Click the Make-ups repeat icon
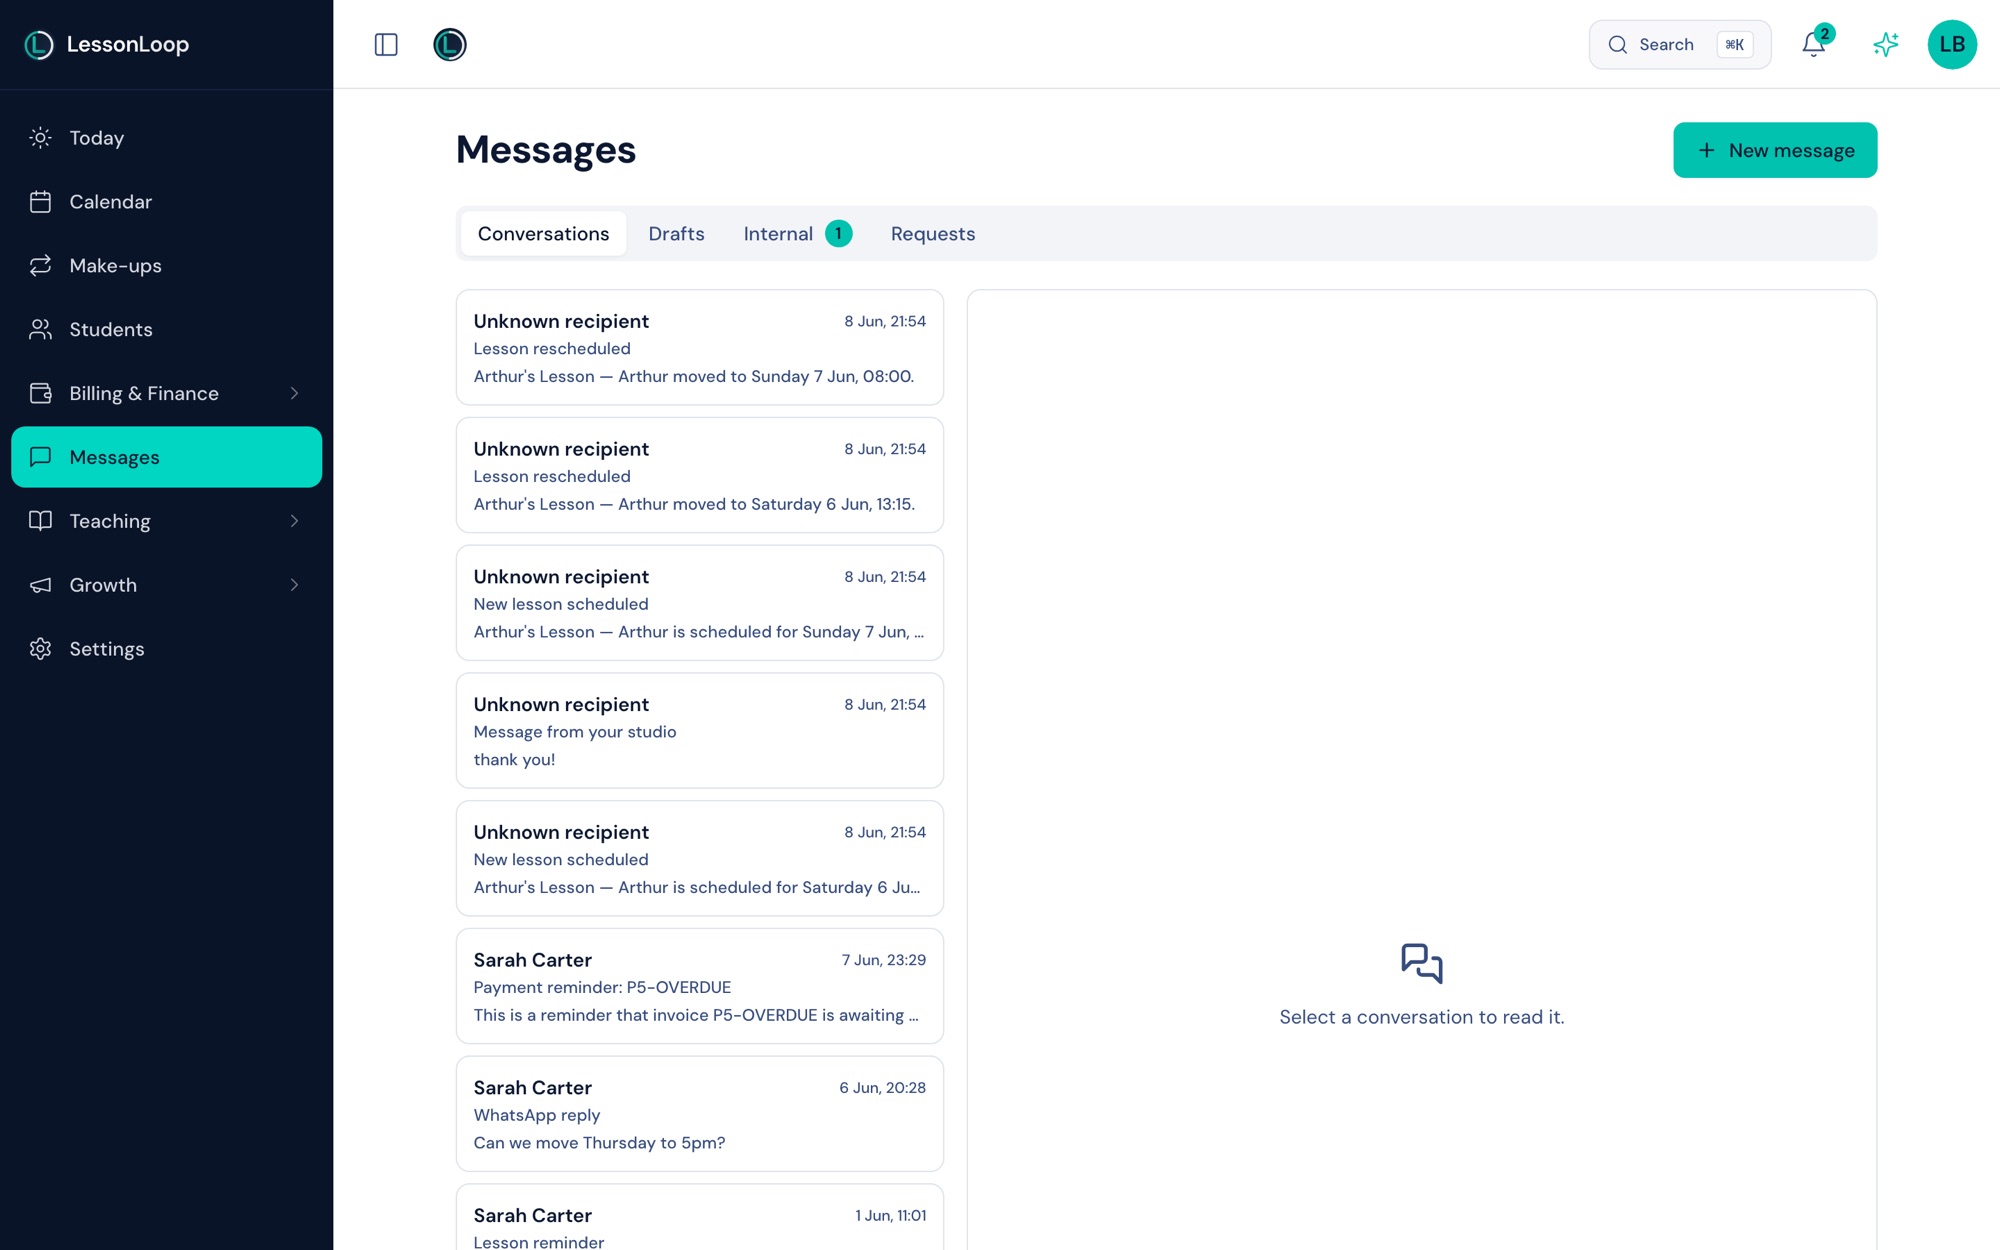2000x1250 pixels. (40, 266)
